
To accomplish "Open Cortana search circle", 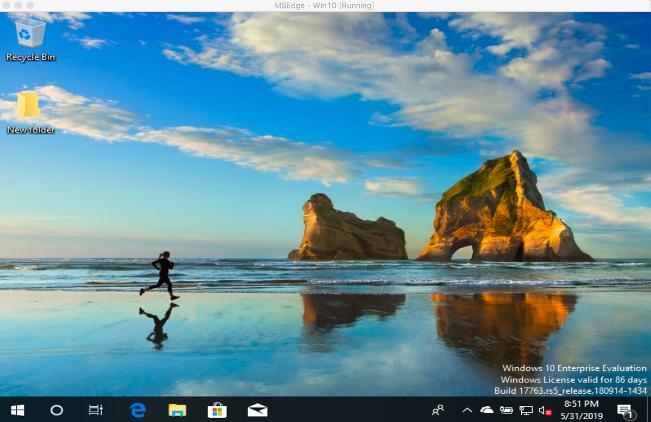I will pos(56,410).
